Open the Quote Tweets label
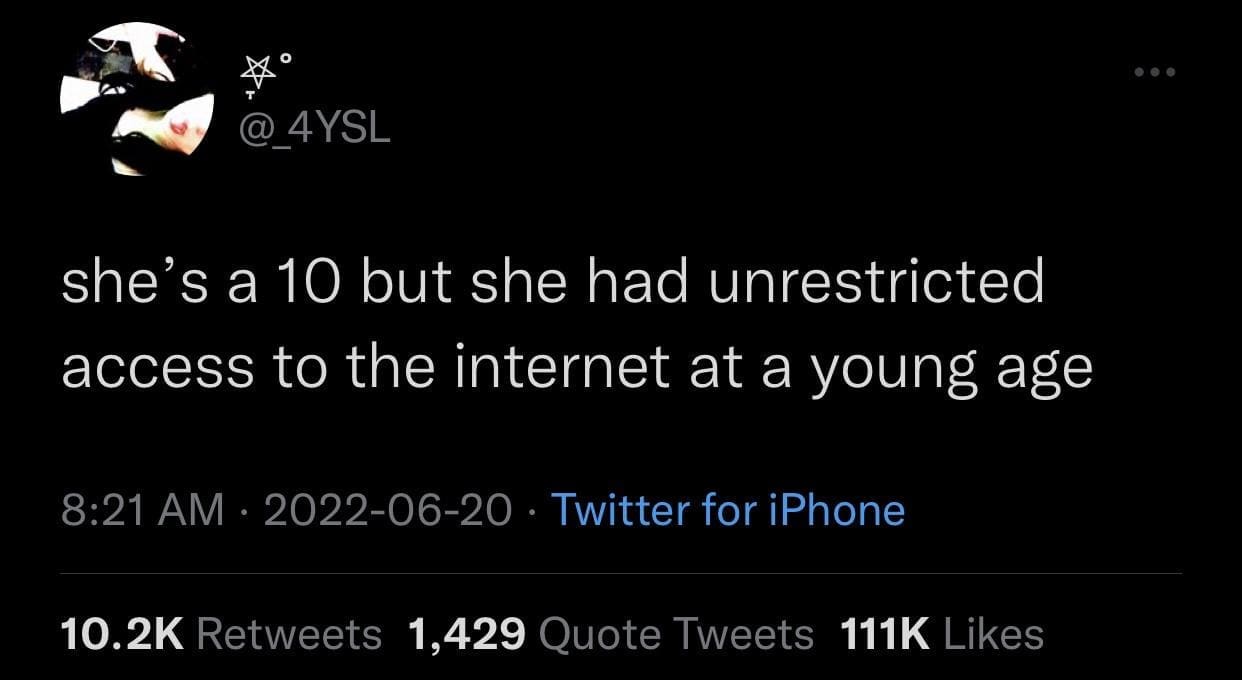The image size is (1242, 680). [676, 633]
